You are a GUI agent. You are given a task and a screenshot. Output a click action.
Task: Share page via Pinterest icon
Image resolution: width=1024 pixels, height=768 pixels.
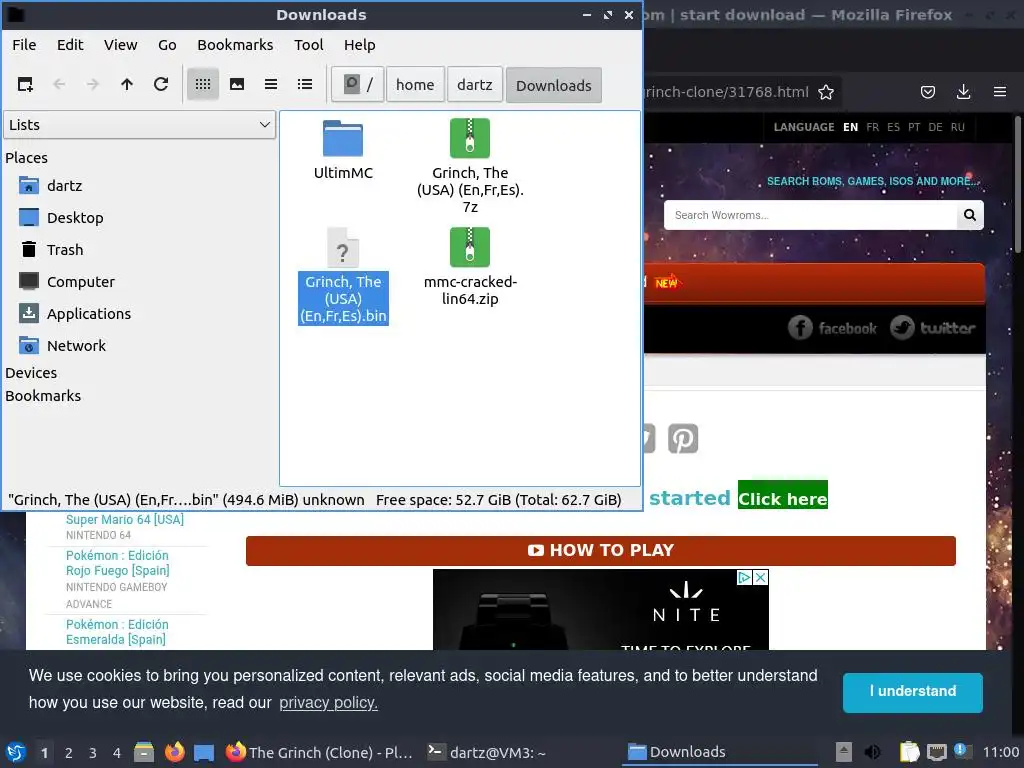tap(683, 438)
